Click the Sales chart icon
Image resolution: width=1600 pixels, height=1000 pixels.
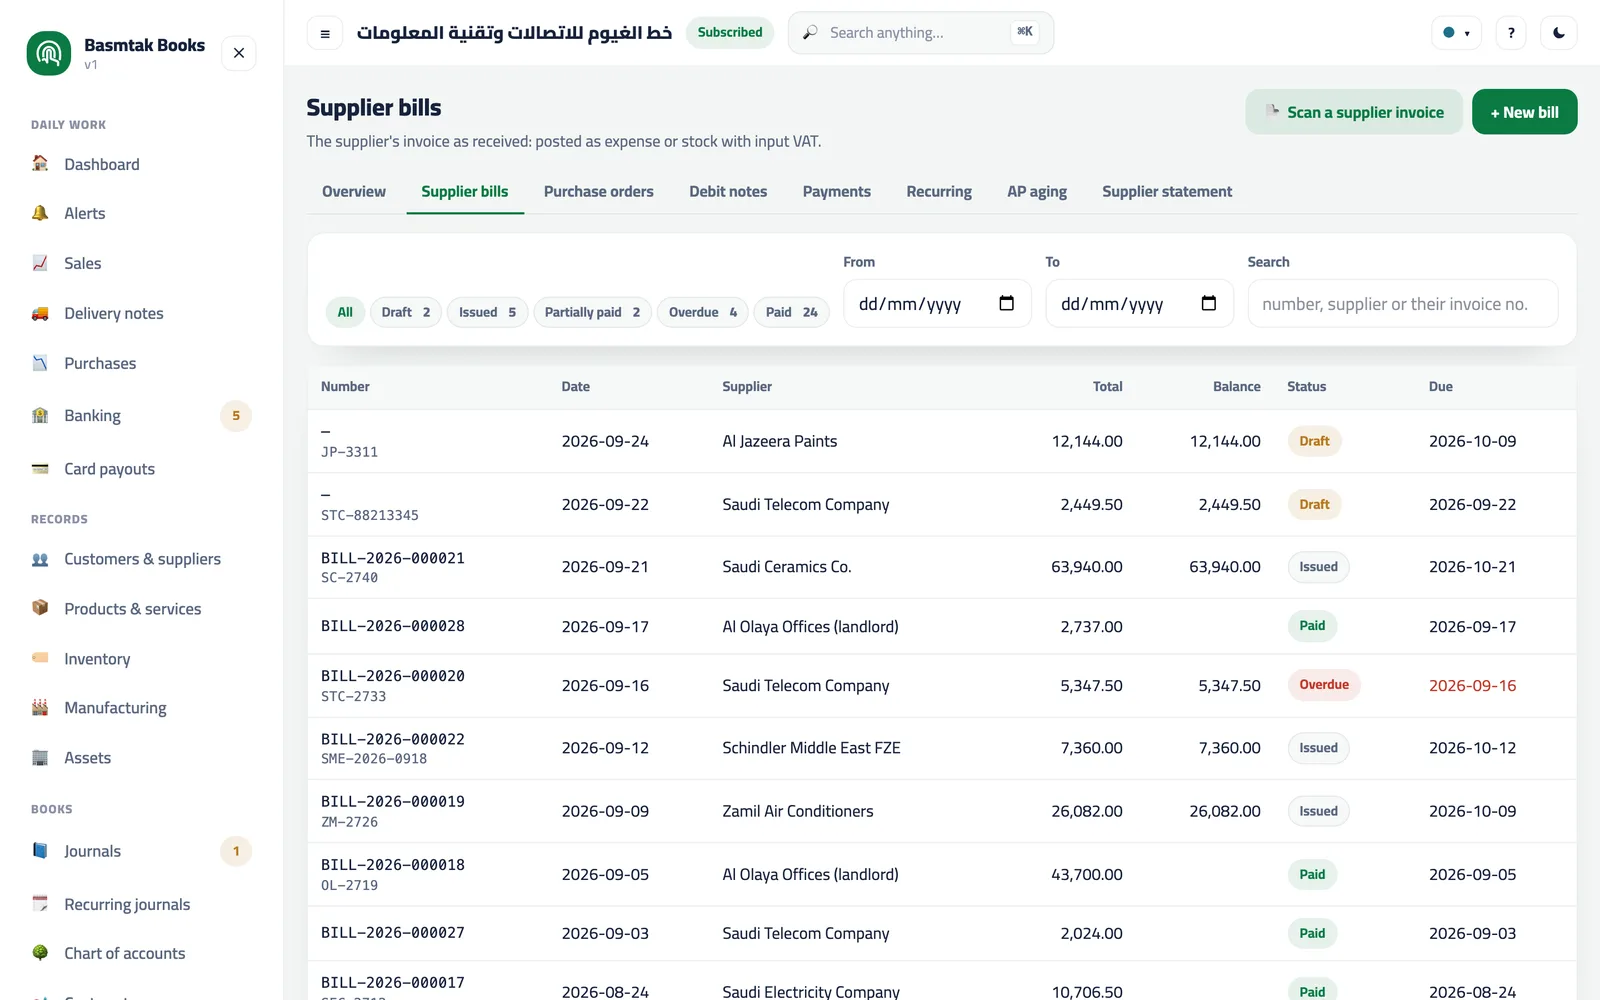click(40, 263)
